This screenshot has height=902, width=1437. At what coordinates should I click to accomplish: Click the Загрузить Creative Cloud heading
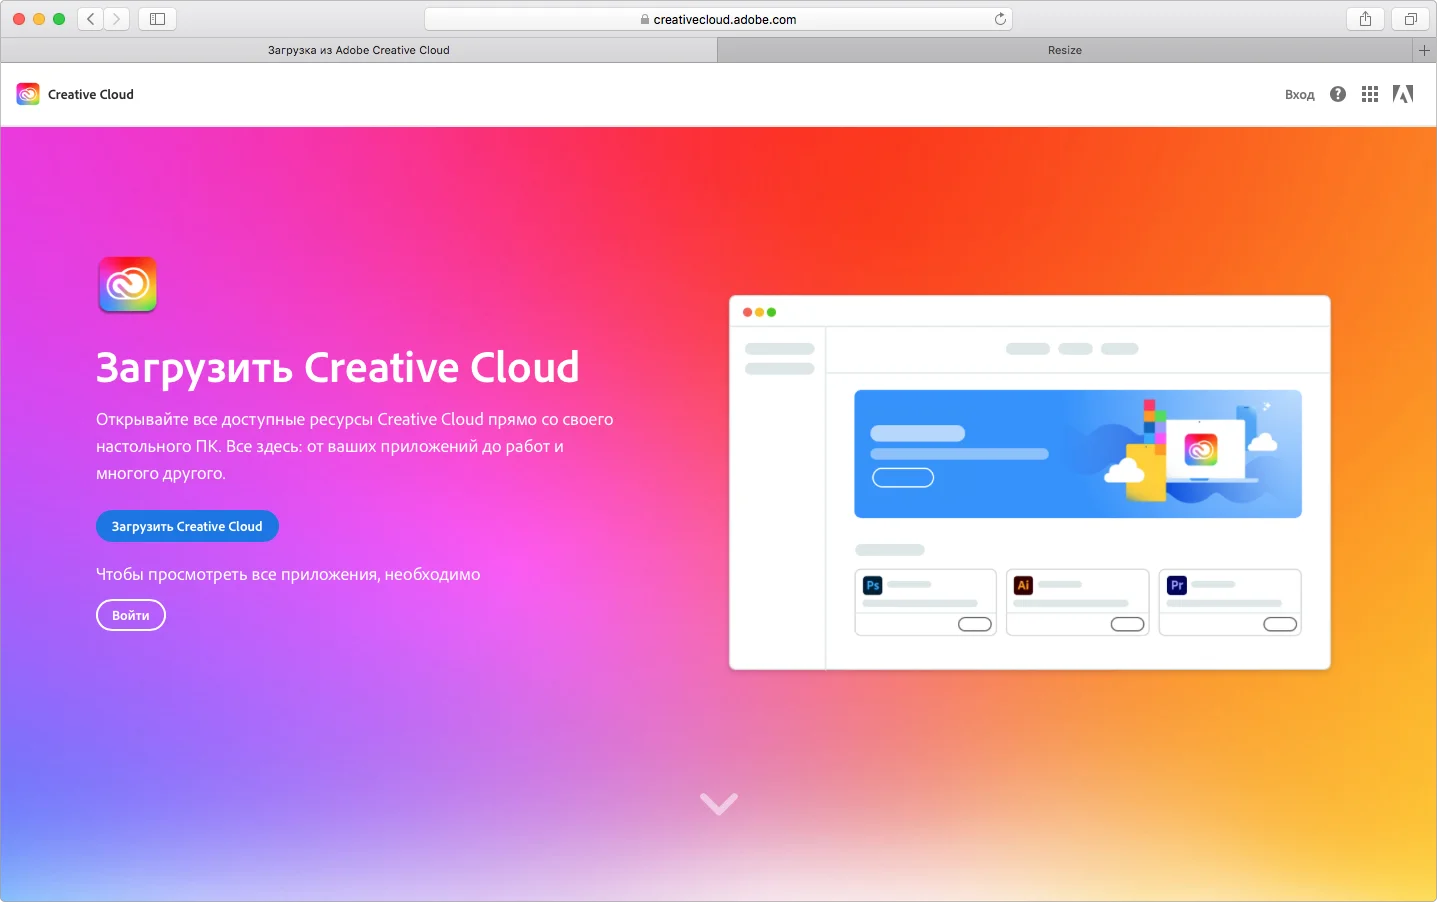[338, 368]
